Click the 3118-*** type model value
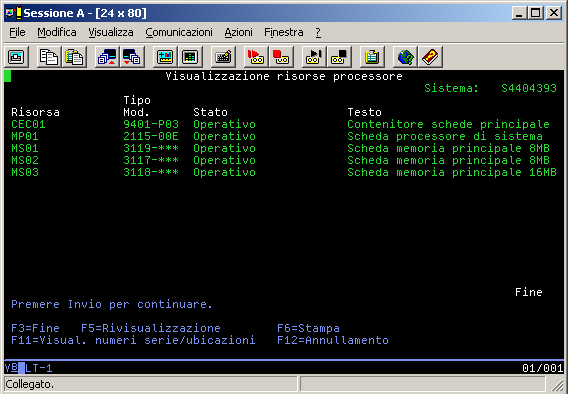The width and height of the screenshot is (568, 394). (x=151, y=172)
